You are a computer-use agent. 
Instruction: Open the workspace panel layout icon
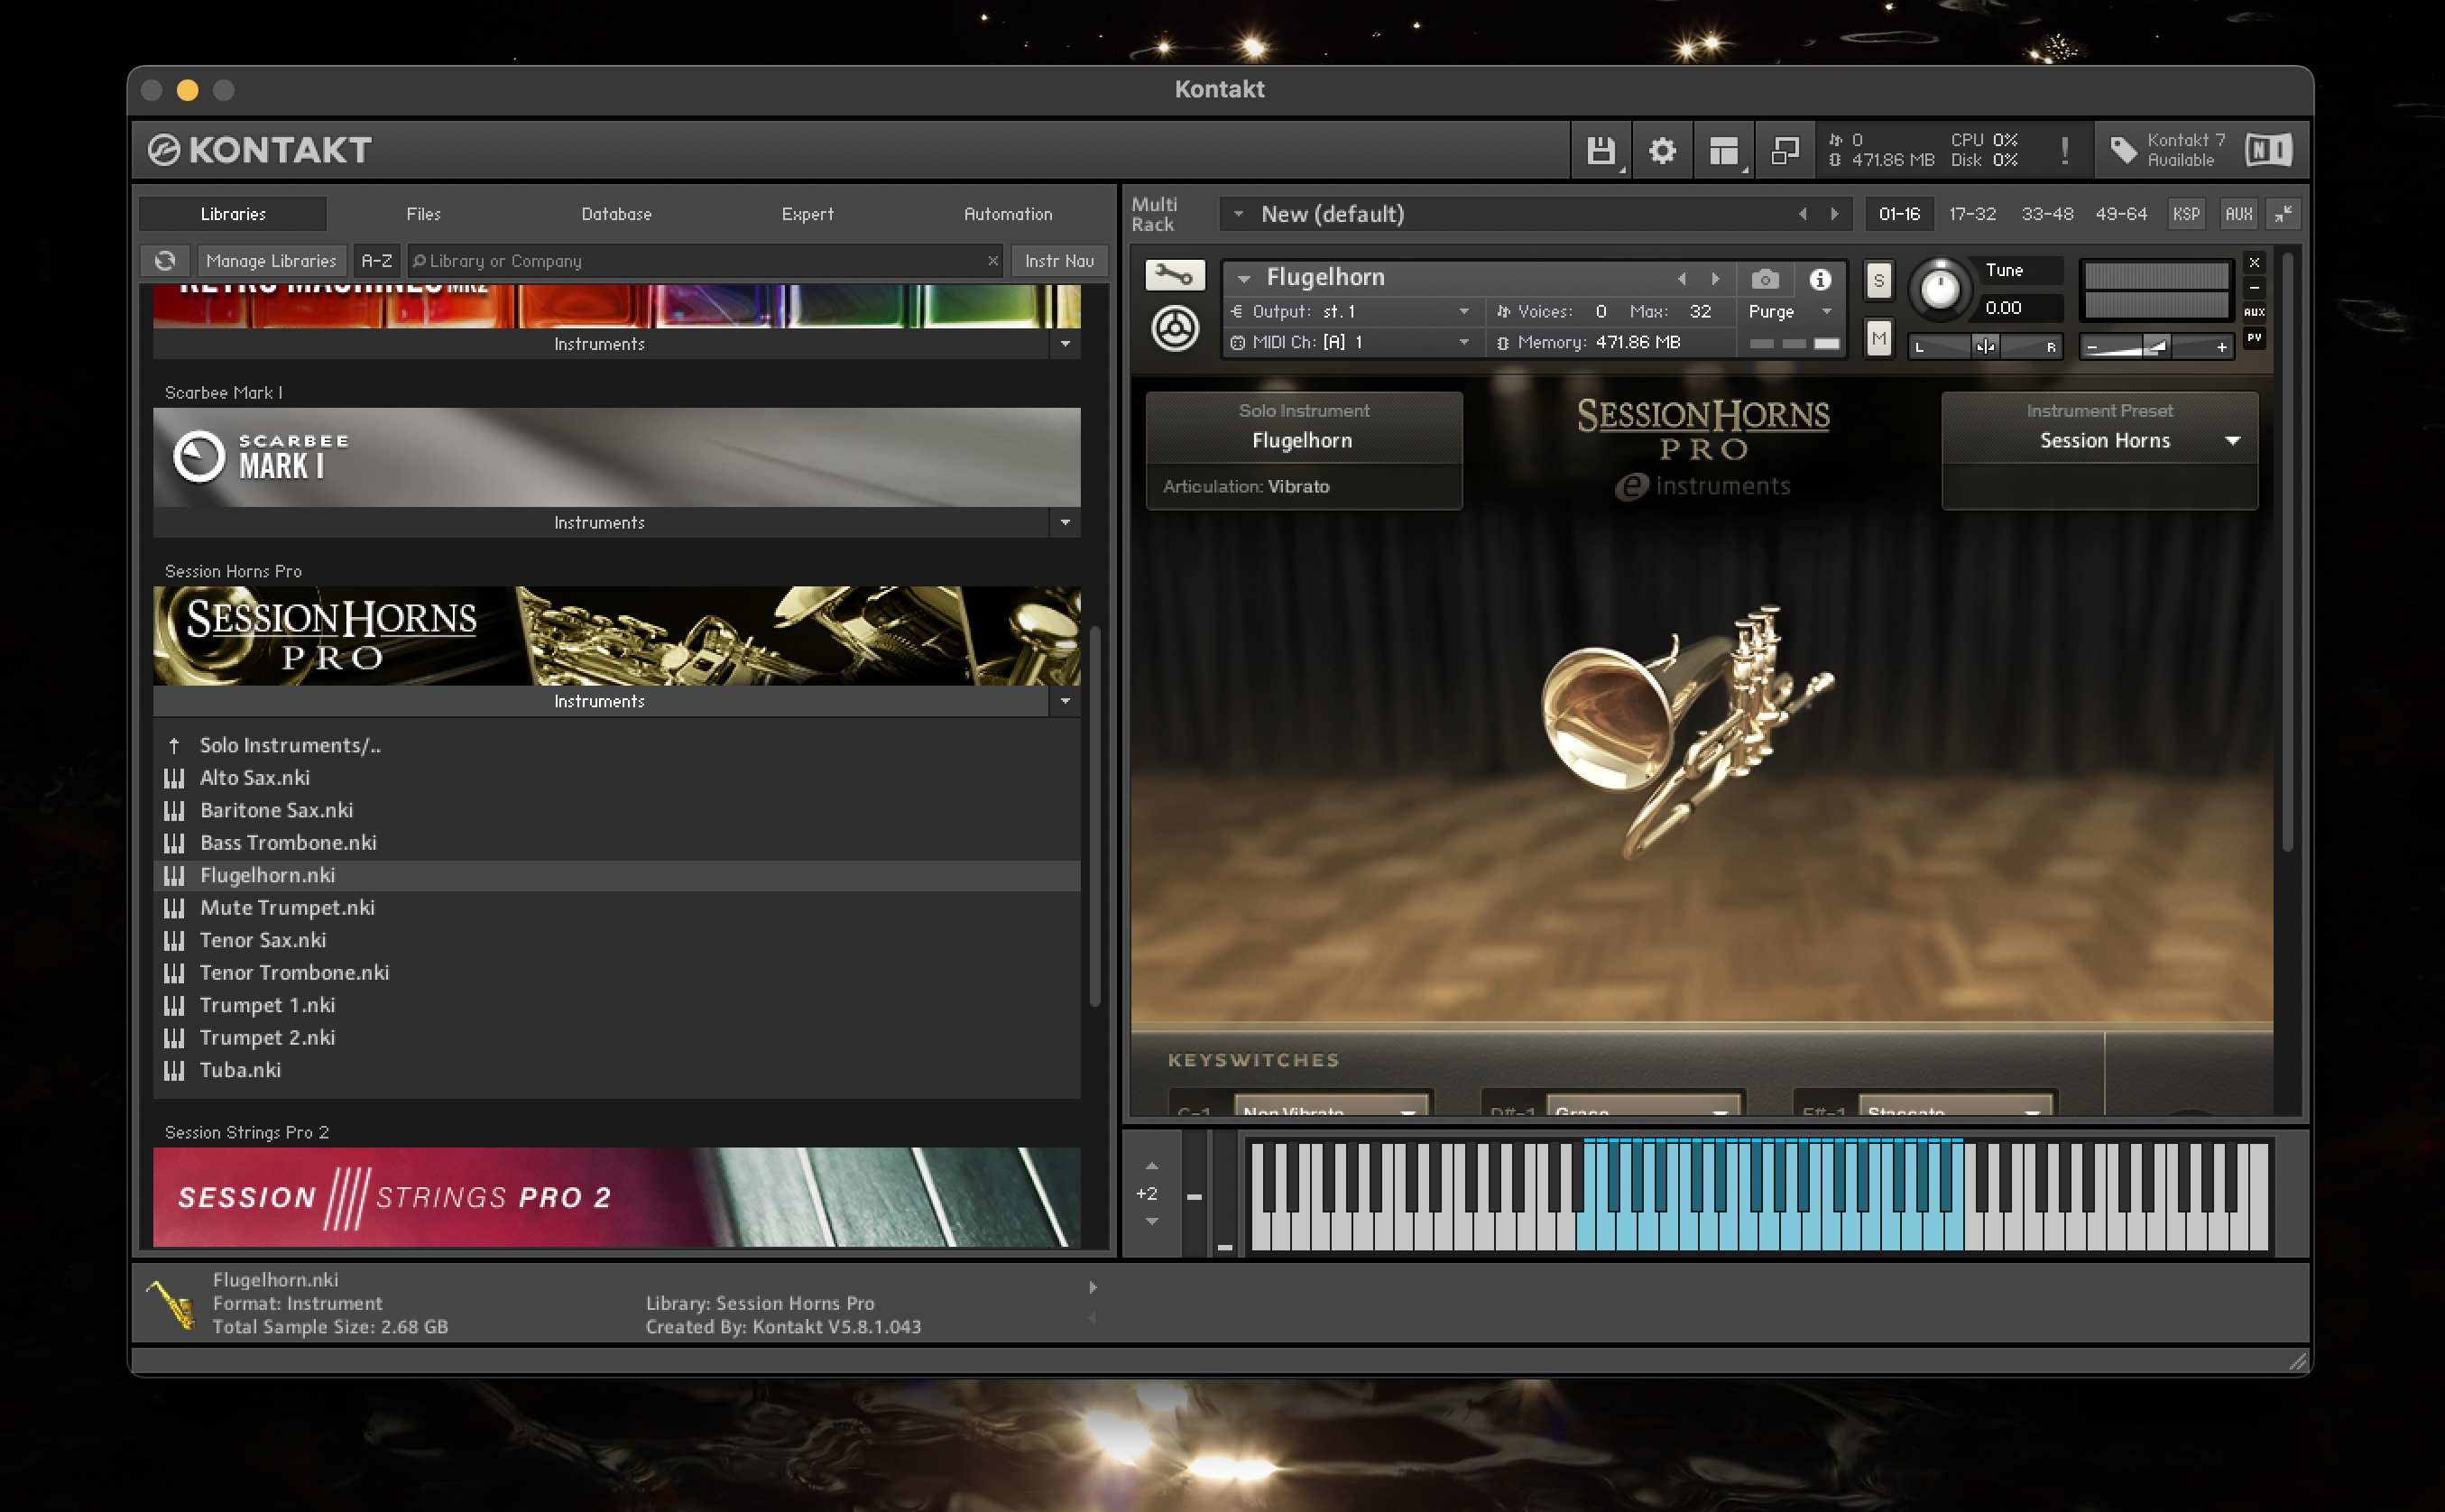point(1723,150)
